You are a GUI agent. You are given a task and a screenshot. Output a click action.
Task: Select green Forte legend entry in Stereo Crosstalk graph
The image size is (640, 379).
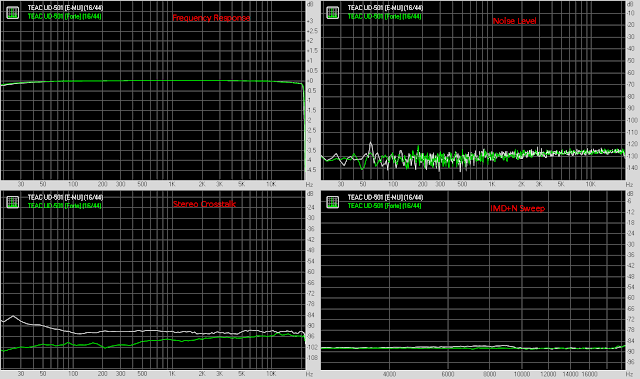click(x=64, y=206)
